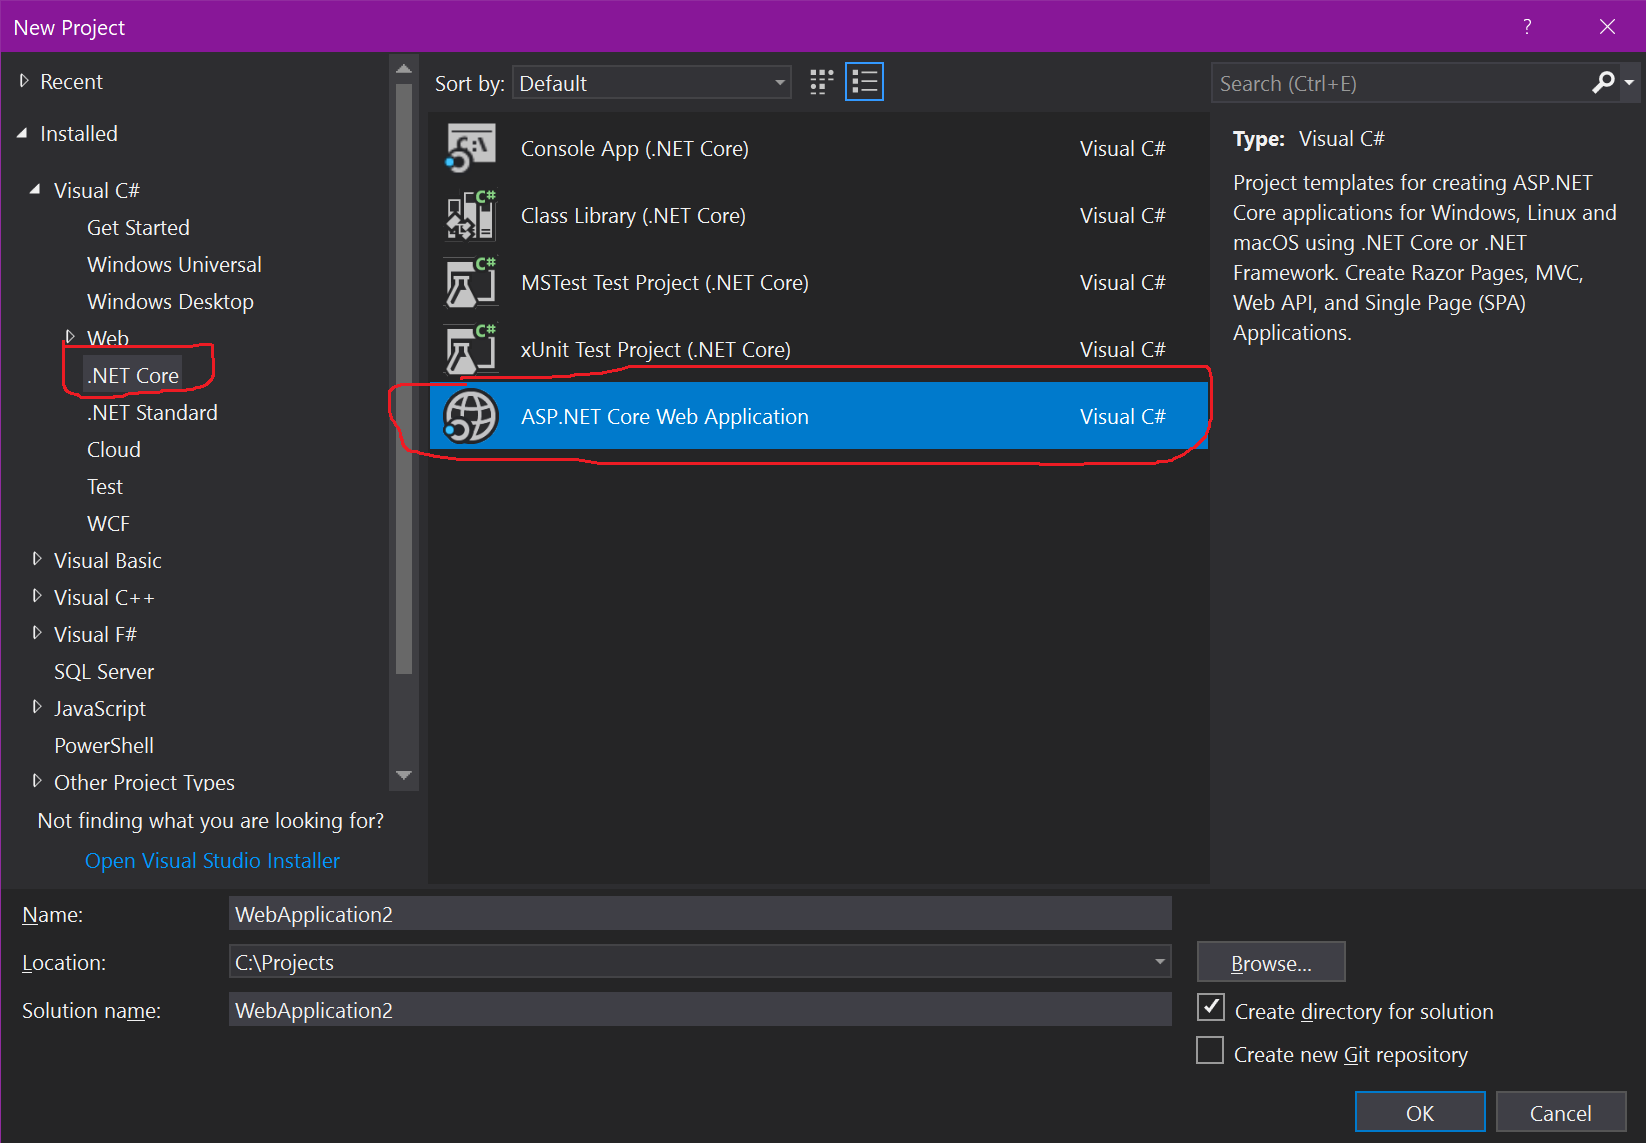The height and width of the screenshot is (1143, 1646).
Task: Open Visual Studio Installer link
Action: click(212, 861)
